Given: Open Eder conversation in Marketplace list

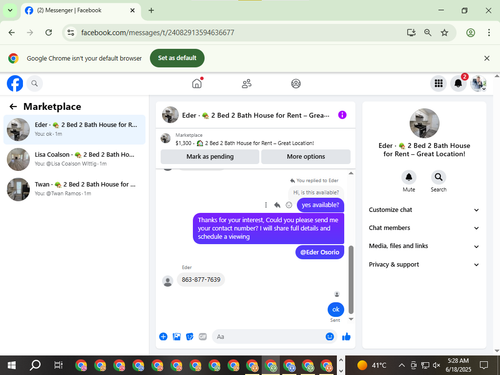Looking at the screenshot, I should 74,129.
